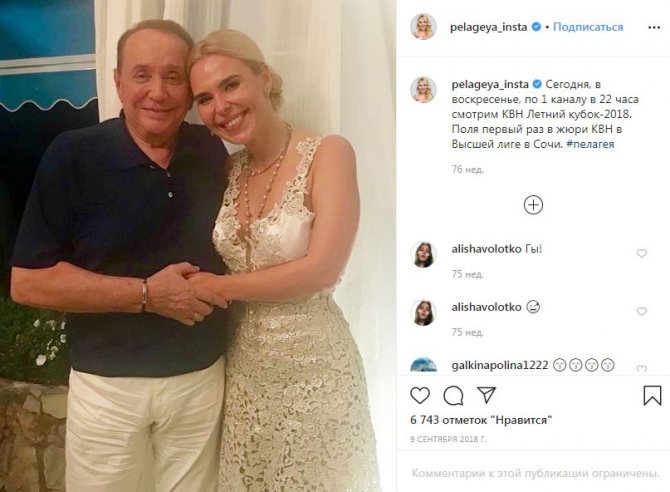Click the avatar next to the "Гы!" comment
Screen dimensions: 670x492
pos(423,254)
